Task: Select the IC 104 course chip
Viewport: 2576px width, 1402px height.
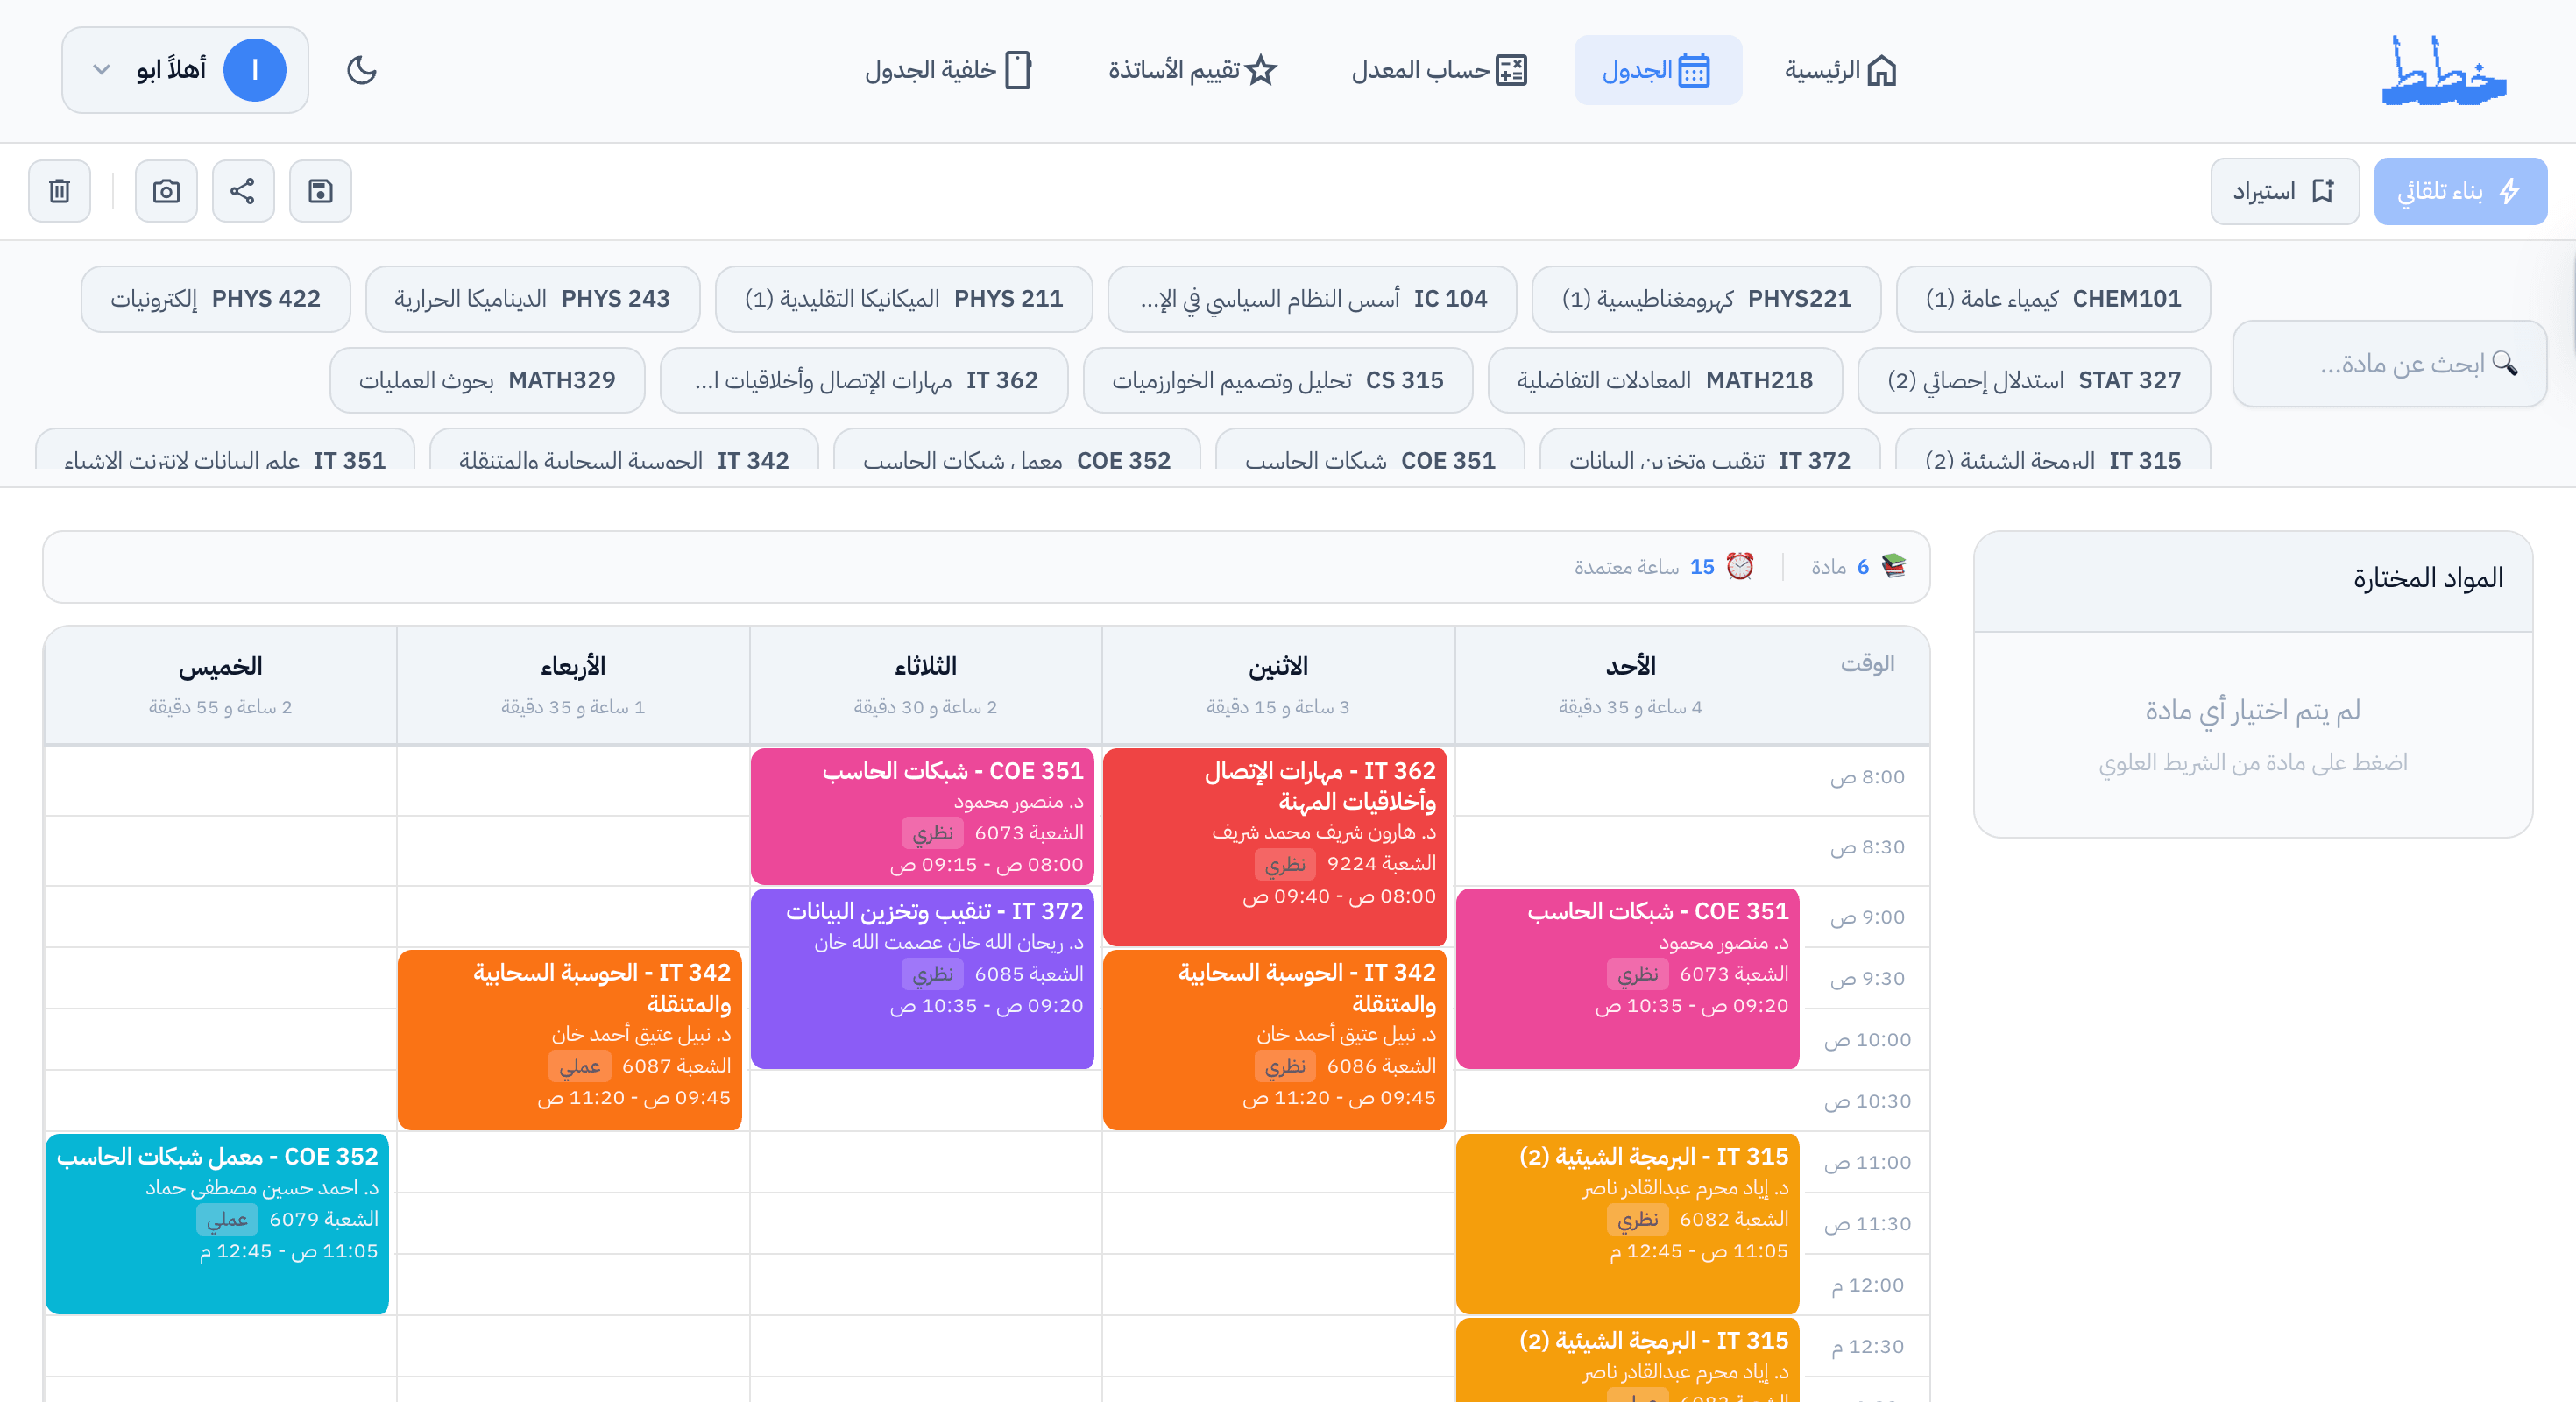Action: 1312,299
